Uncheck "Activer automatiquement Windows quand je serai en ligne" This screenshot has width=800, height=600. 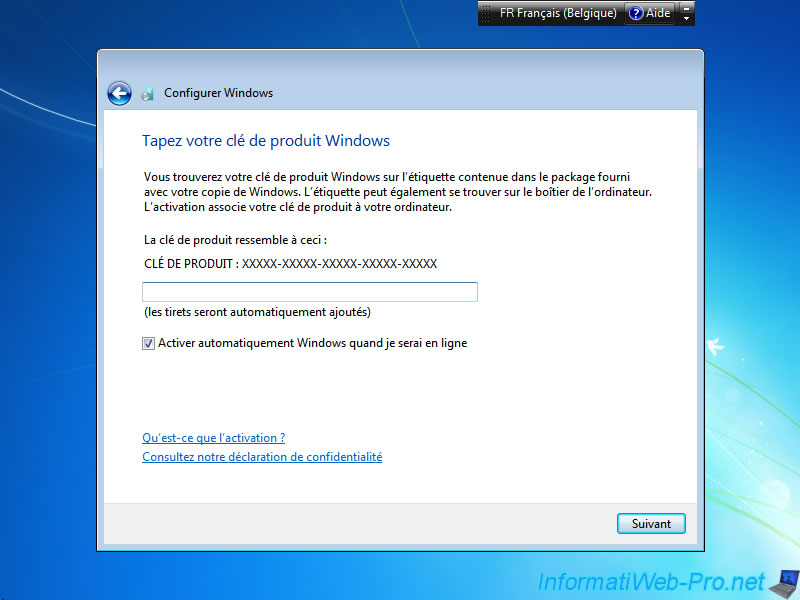pos(147,343)
